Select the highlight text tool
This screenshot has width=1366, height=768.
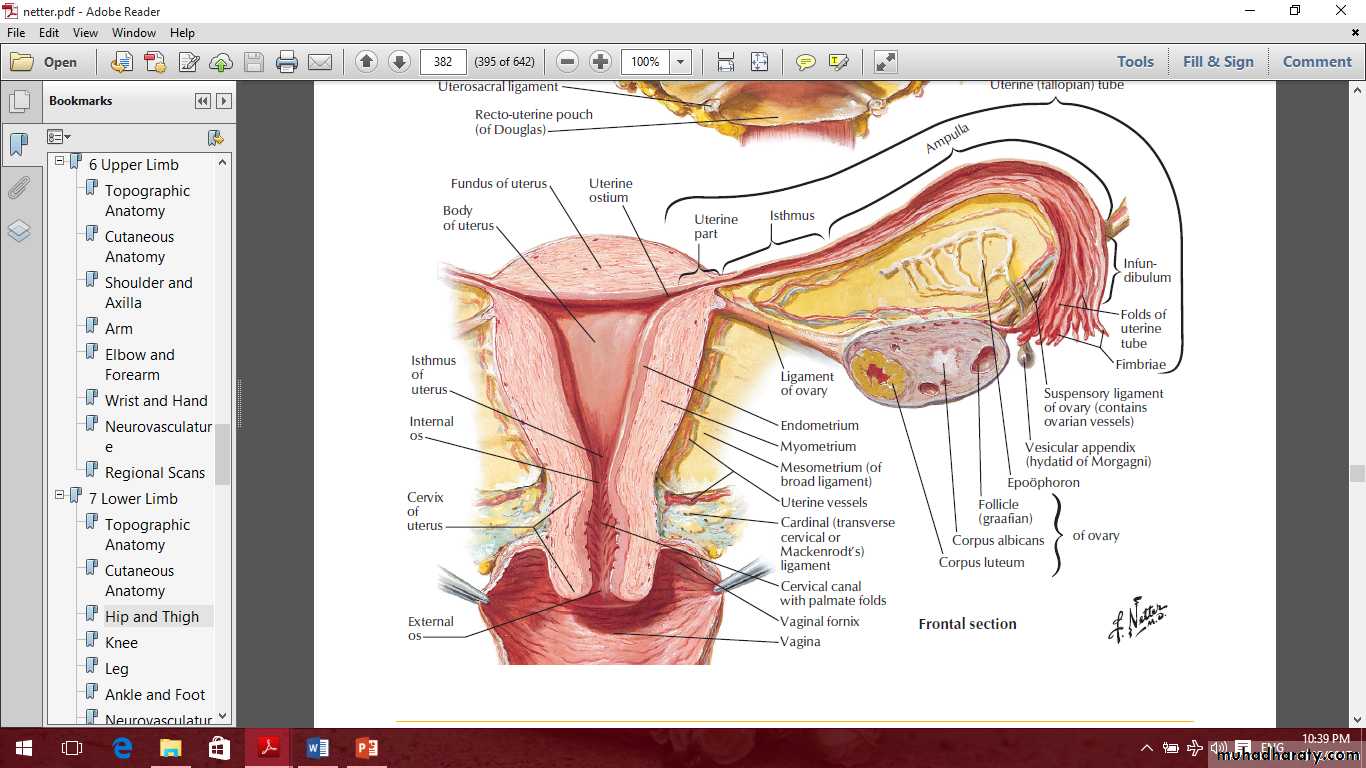tap(838, 62)
